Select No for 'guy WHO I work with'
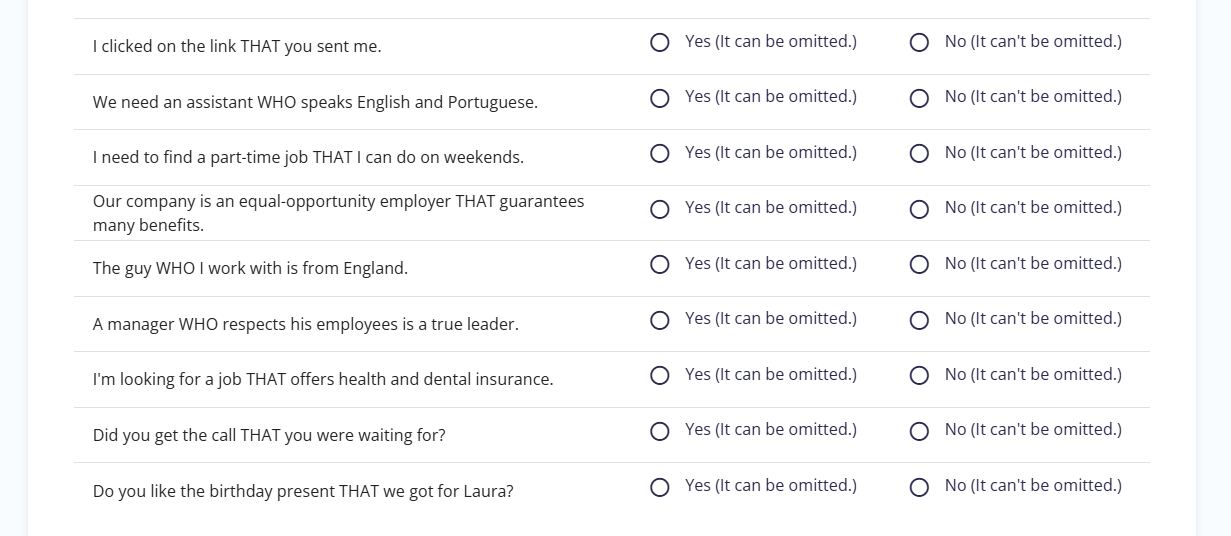This screenshot has width=1231, height=536. 920,265
